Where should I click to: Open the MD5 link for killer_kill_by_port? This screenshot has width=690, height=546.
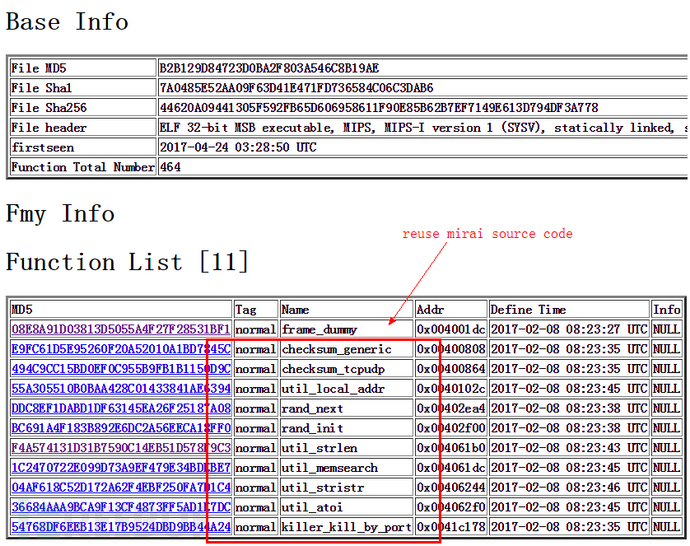(121, 527)
